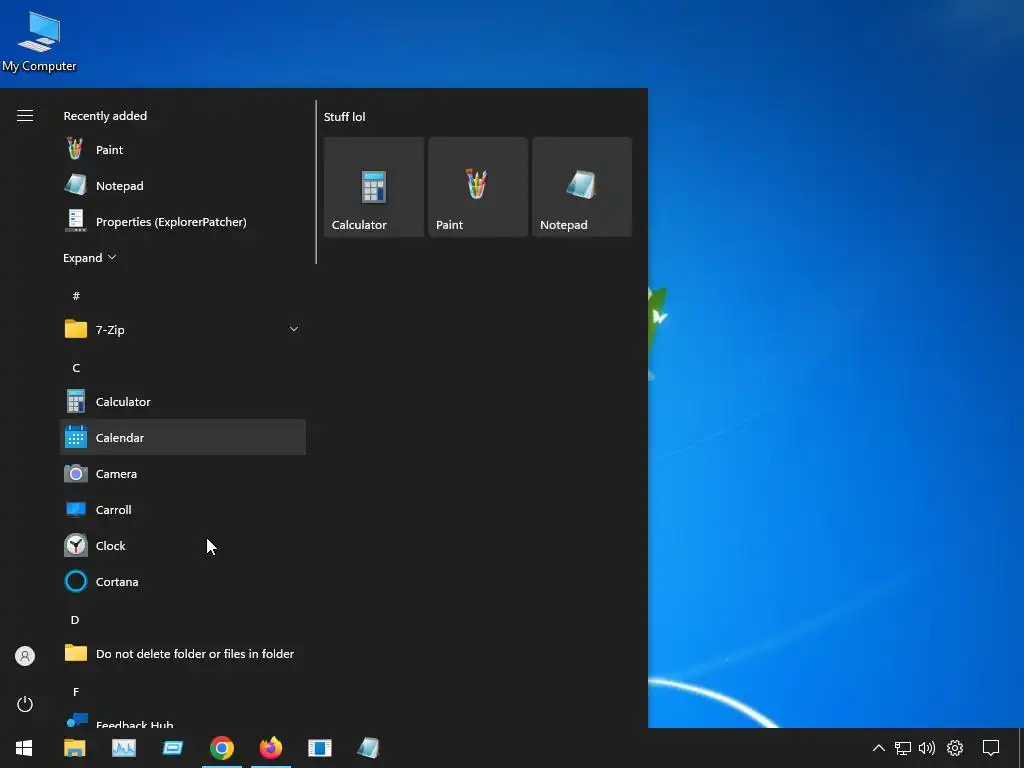Open the Run-style window taskbar icon

tap(172, 748)
